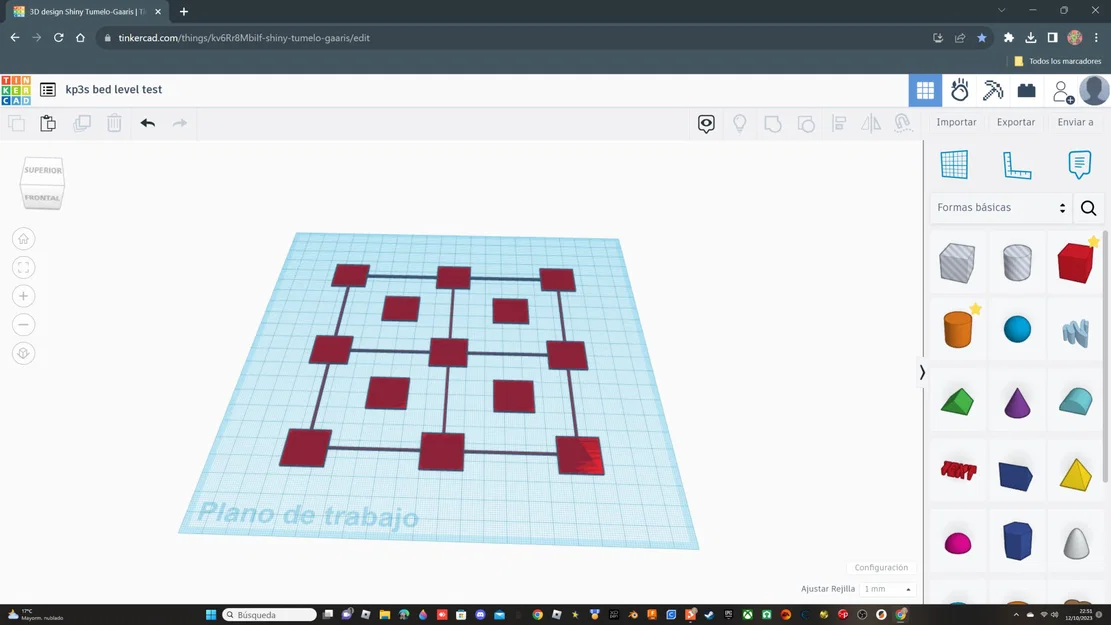Collapse the shapes panel chevron
Image resolution: width=1111 pixels, height=625 pixels.
922,372
